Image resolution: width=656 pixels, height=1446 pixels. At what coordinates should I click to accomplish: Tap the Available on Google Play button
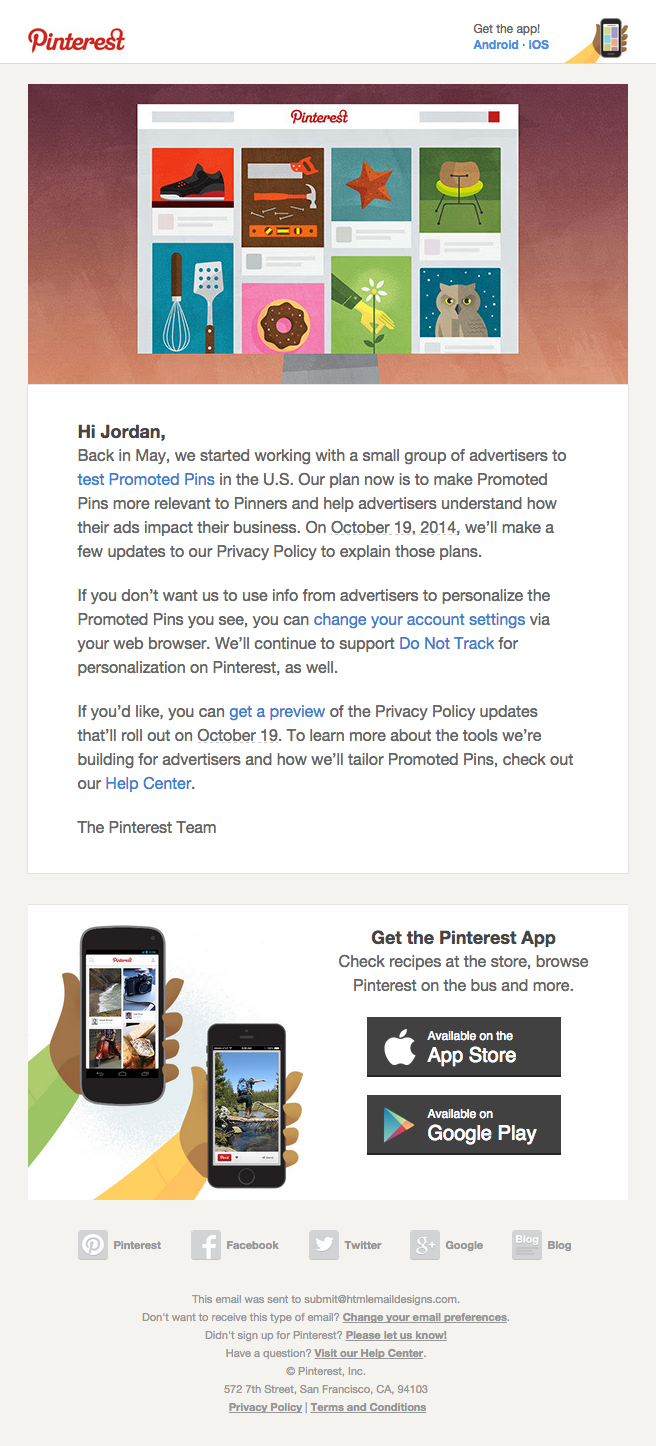click(464, 1125)
